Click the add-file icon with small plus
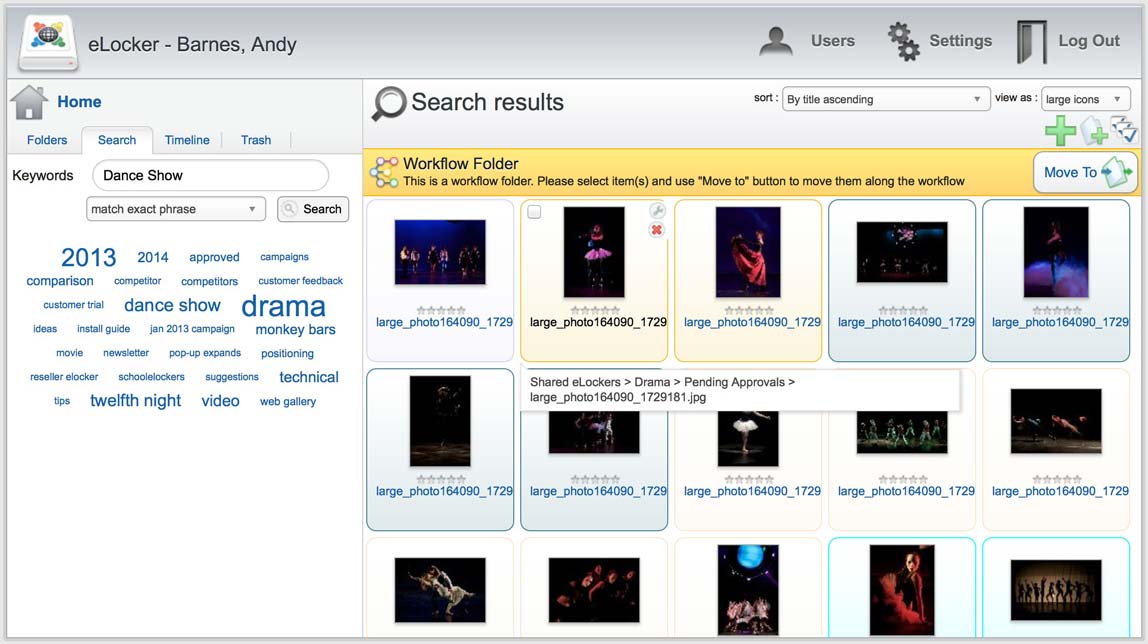Image resolution: width=1148 pixels, height=644 pixels. tap(1093, 131)
